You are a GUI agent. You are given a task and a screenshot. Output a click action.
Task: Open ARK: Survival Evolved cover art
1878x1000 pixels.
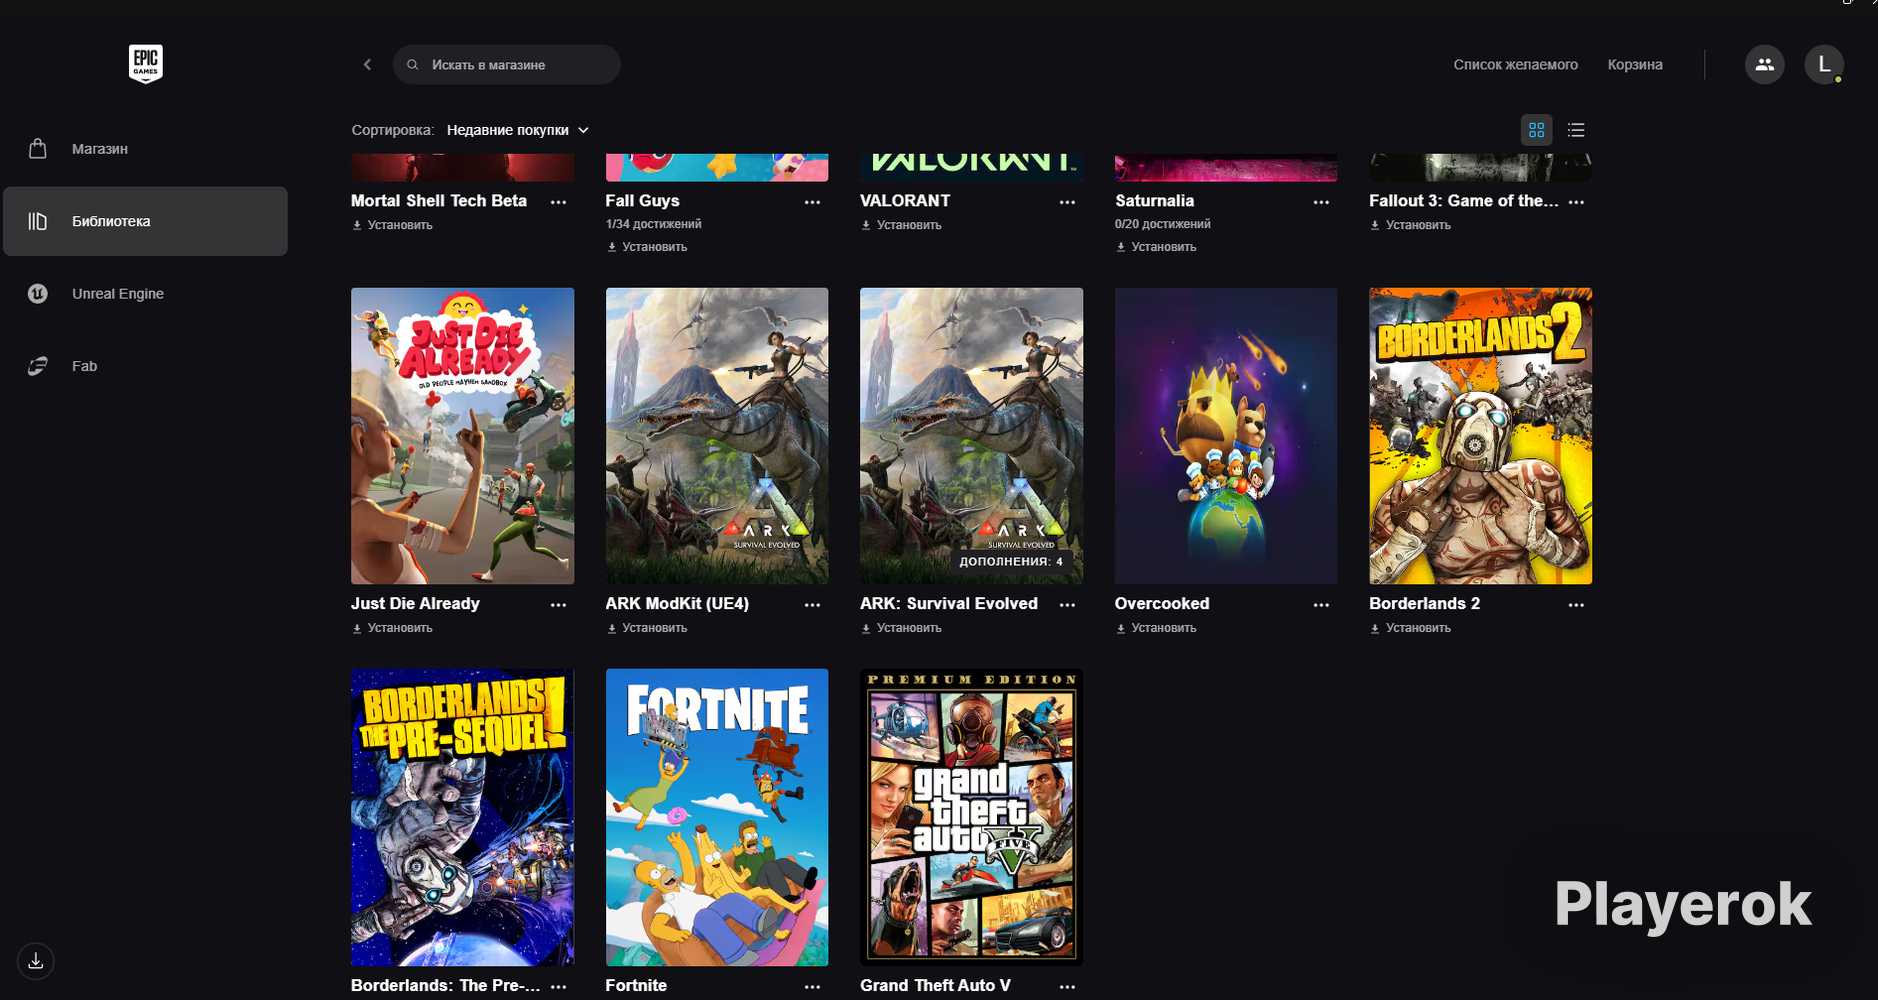[x=971, y=436]
